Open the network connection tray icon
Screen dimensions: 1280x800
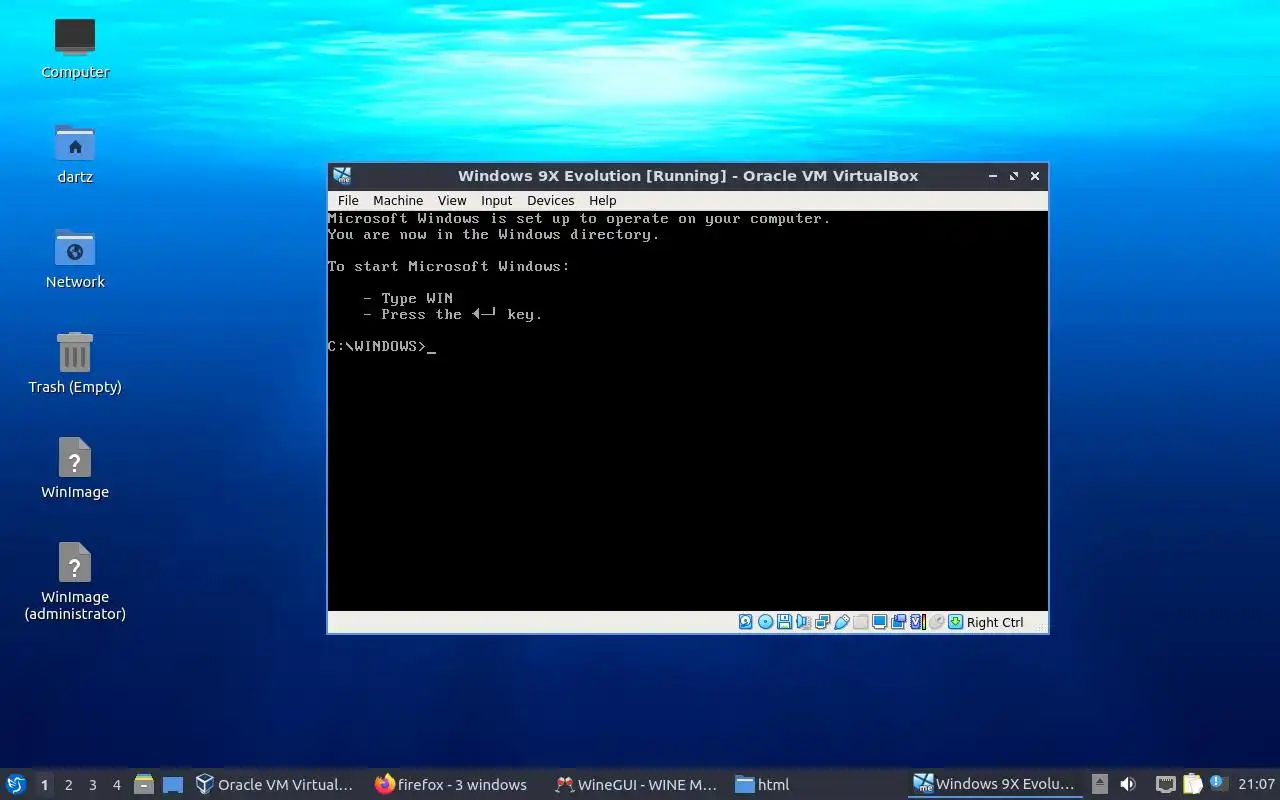point(1165,784)
